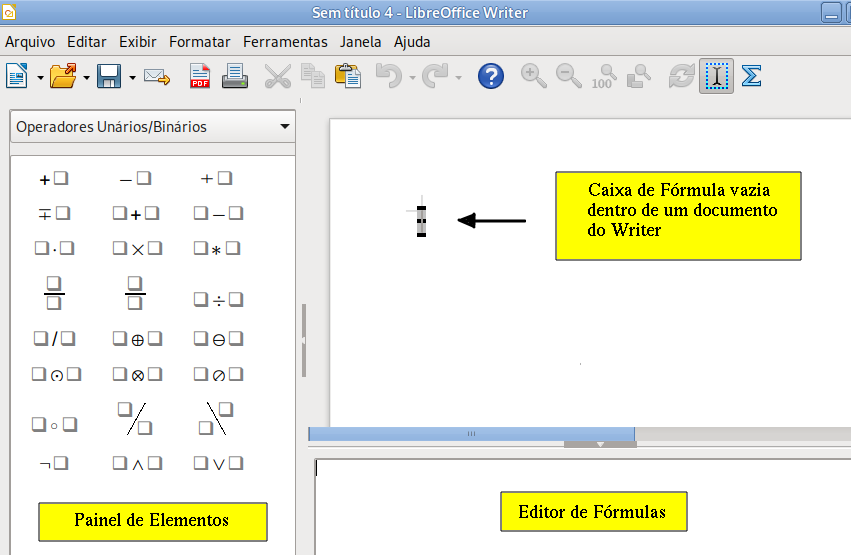Collapse the formula editor pane handle
Screen dimensions: 851x555
click(x=600, y=444)
